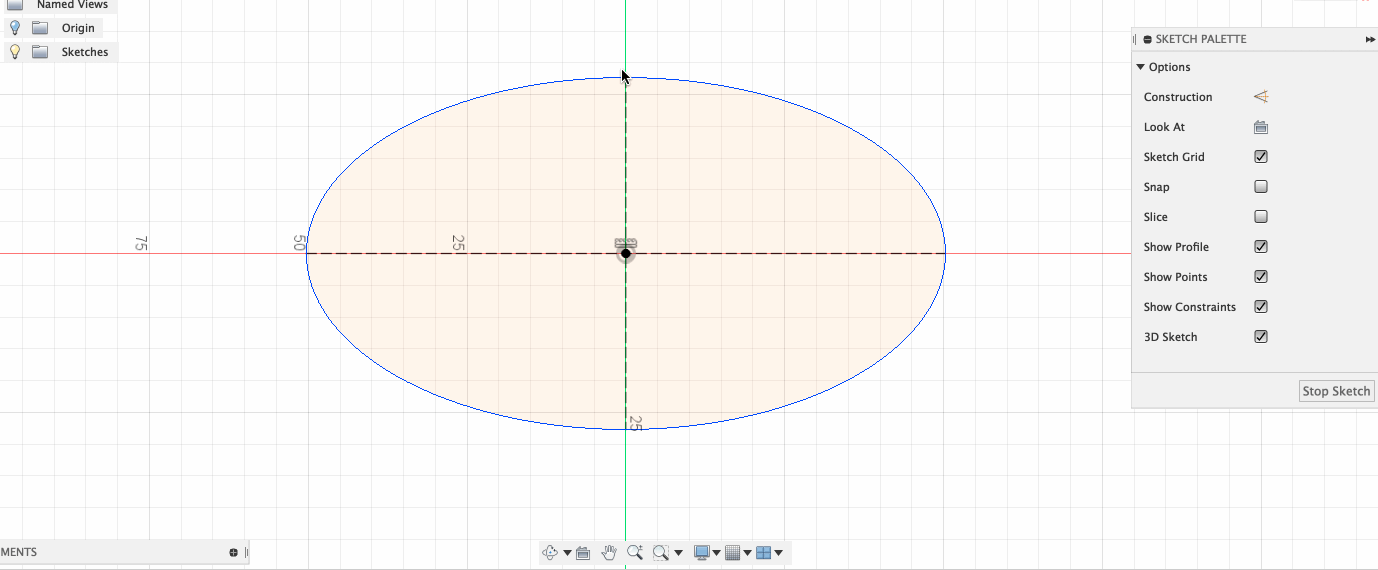Viewport: 1378px width, 570px height.
Task: Uncheck the Sketch Grid checkbox
Action: (x=1261, y=157)
